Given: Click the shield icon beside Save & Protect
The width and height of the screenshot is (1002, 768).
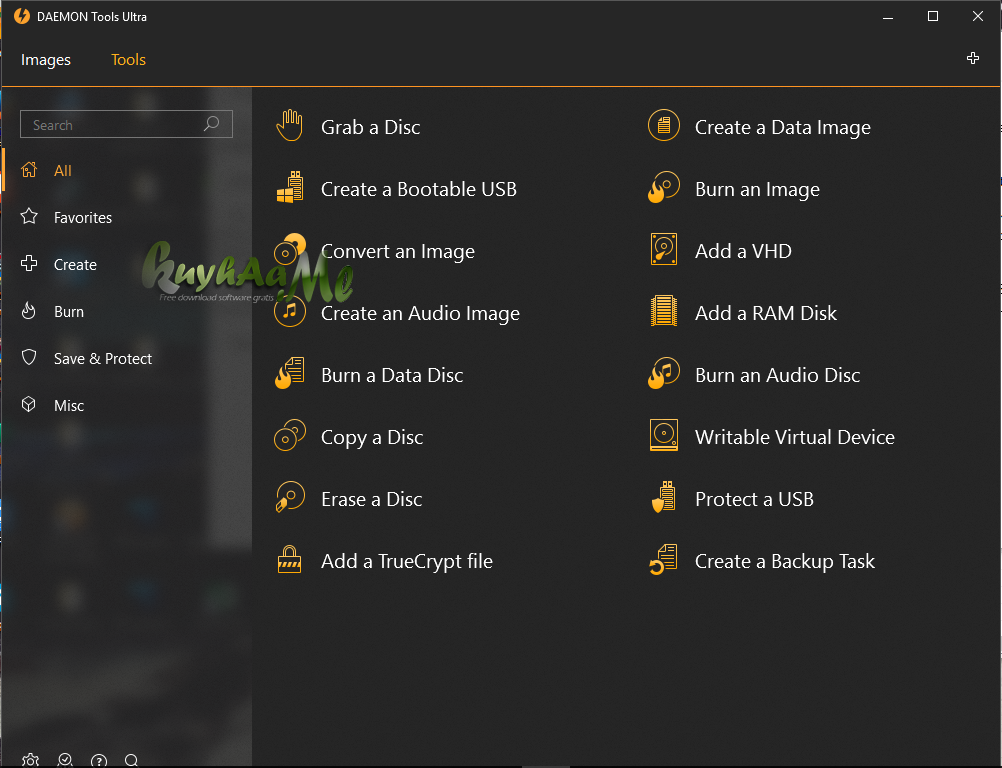Looking at the screenshot, I should click(x=29, y=357).
